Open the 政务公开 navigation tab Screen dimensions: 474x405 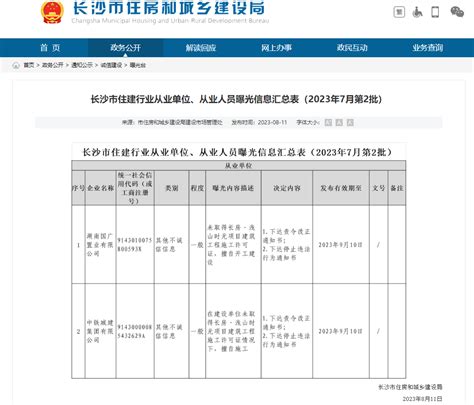125,48
